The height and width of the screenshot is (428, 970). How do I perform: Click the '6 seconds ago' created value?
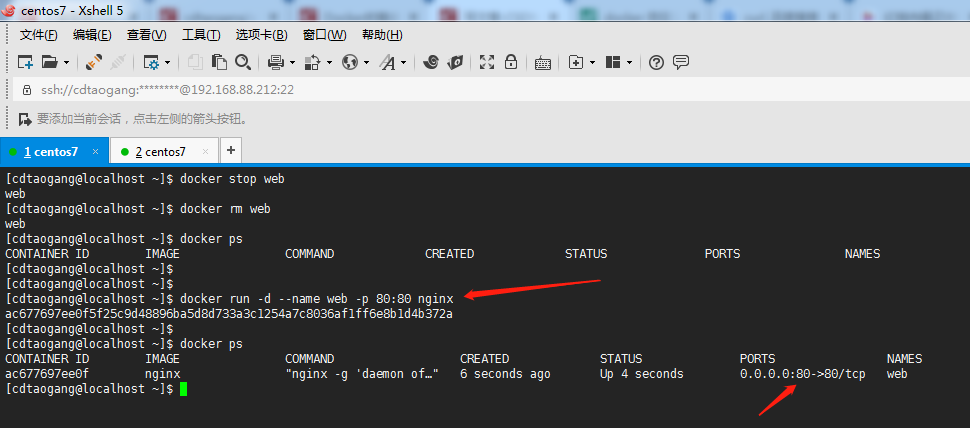click(x=505, y=374)
